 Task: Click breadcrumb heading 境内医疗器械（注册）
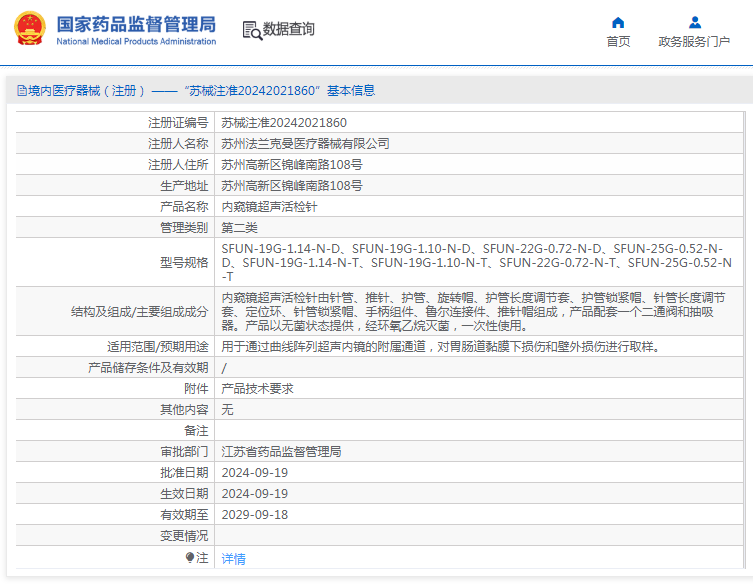tap(87, 90)
